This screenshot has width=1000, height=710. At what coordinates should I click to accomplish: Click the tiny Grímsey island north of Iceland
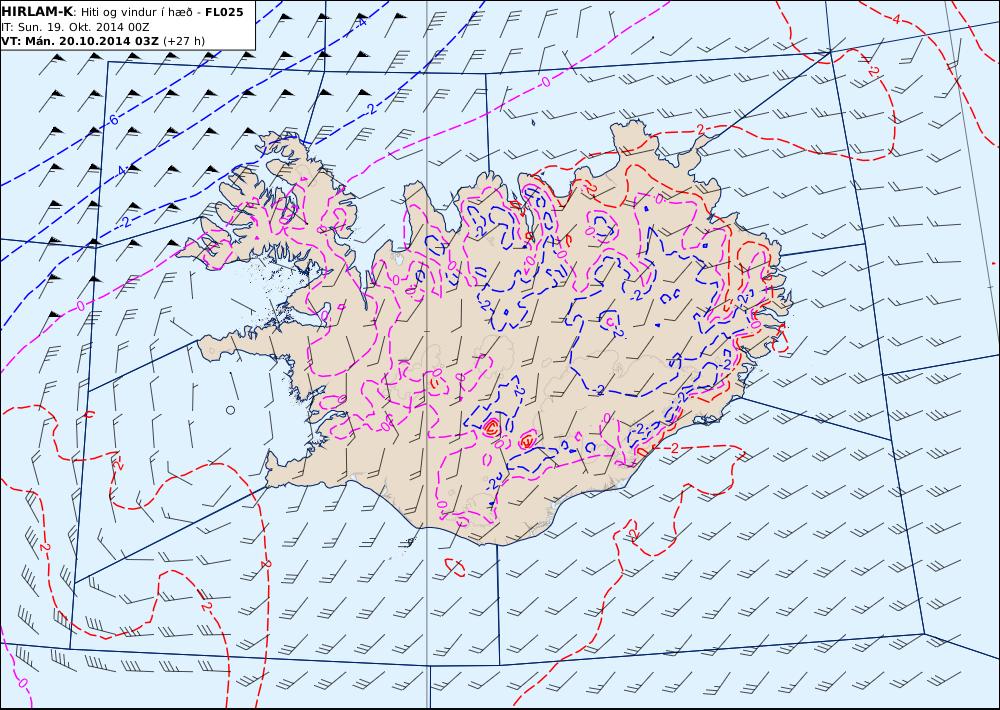(533, 122)
